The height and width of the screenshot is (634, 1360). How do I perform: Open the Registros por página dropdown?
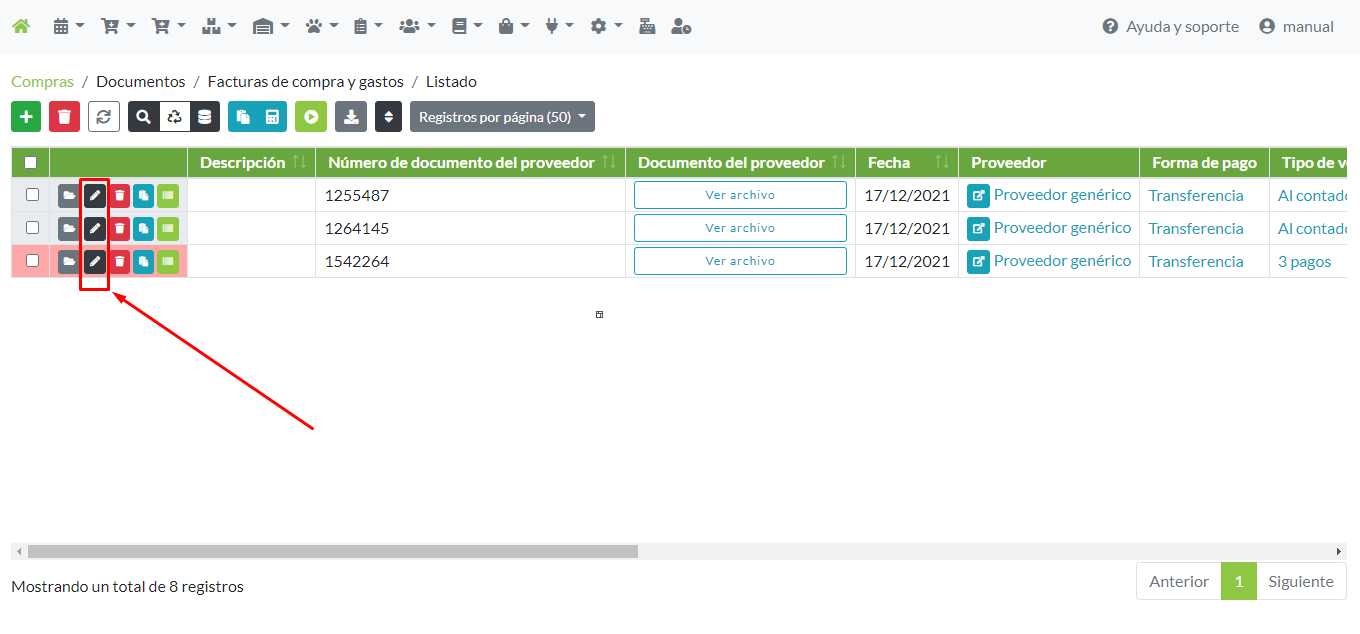click(x=502, y=117)
